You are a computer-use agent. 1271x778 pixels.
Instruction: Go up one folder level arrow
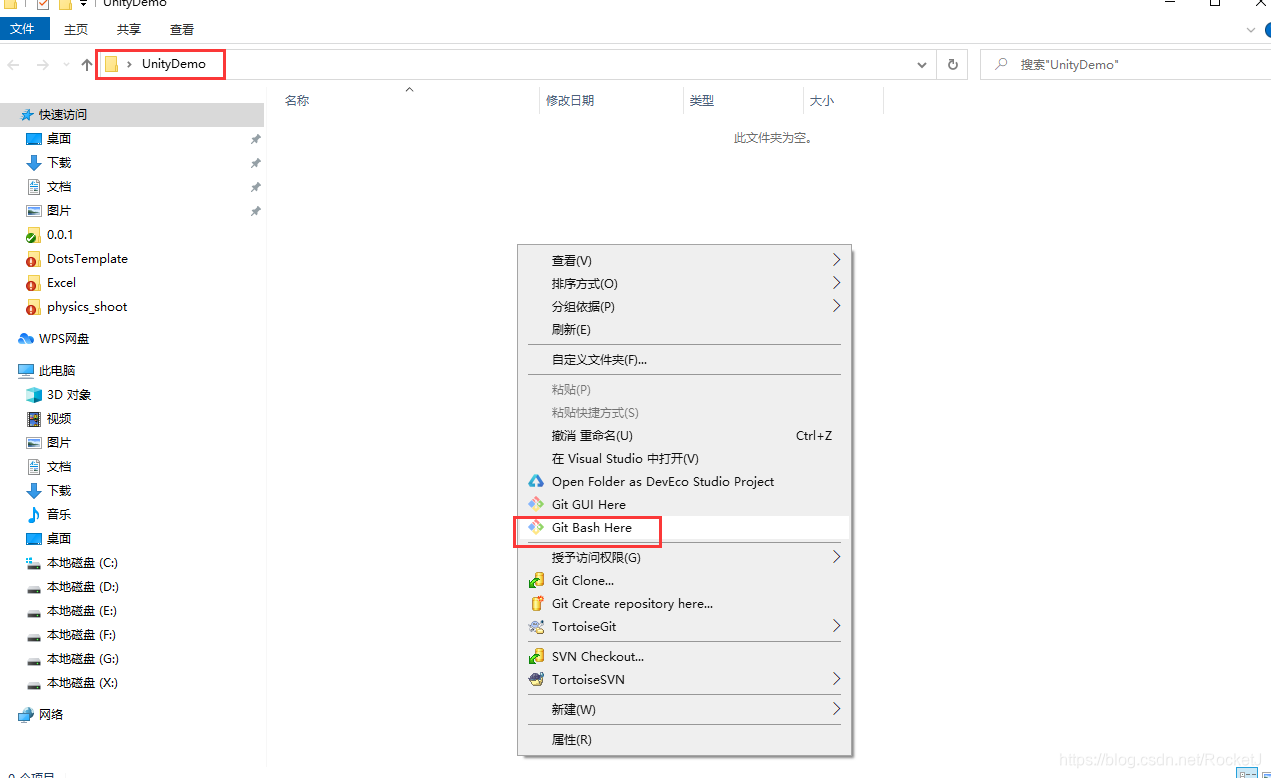(x=87, y=64)
